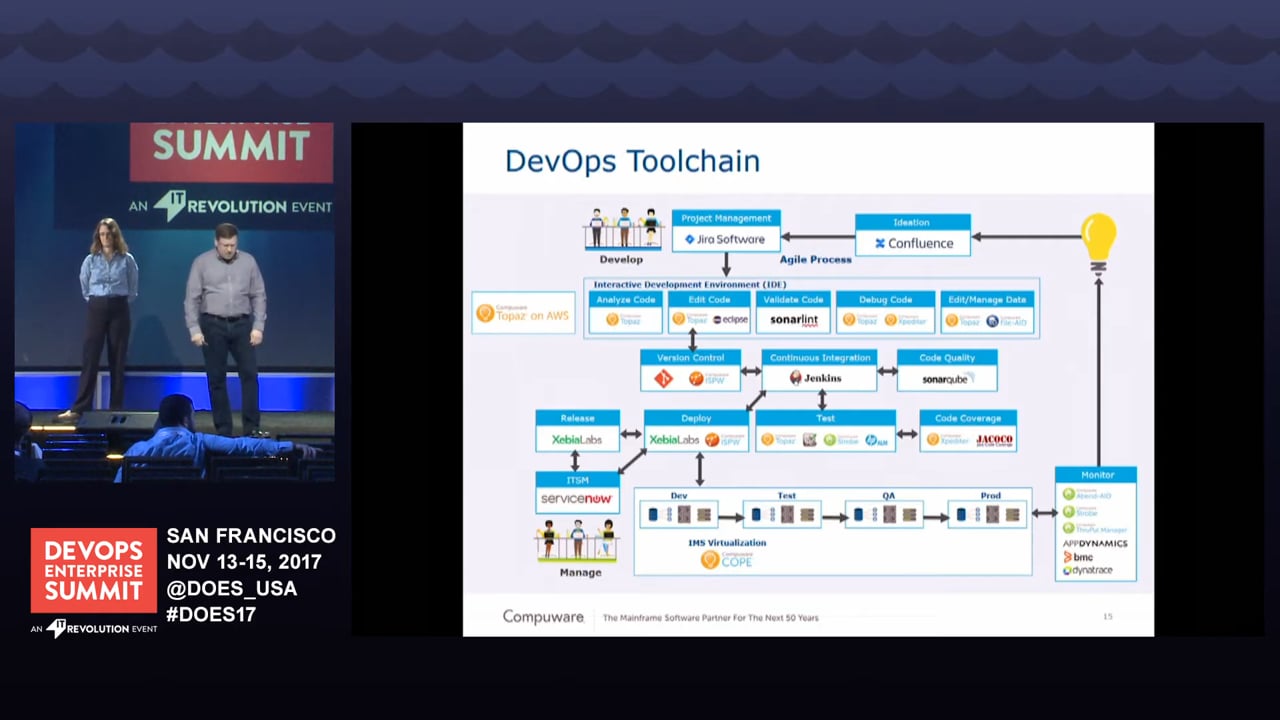Screen dimensions: 1280x720
Task: Click the Abend-AID logo in Monitor
Action: tap(1088, 494)
